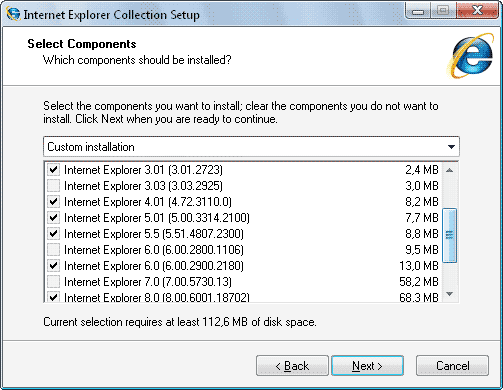Click the scroll down arrow of component list
The width and height of the screenshot is (503, 390).
coord(450,294)
